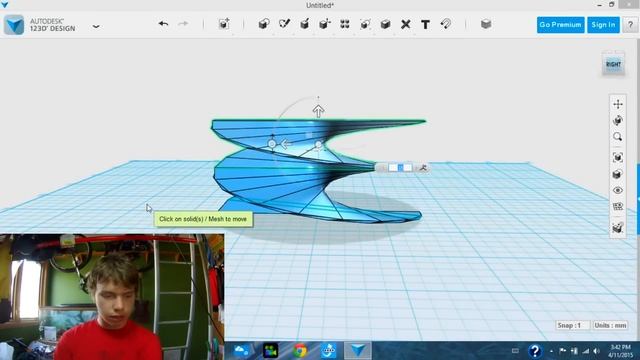The image size is (640, 360).
Task: Click the Sign In button
Action: (x=603, y=25)
